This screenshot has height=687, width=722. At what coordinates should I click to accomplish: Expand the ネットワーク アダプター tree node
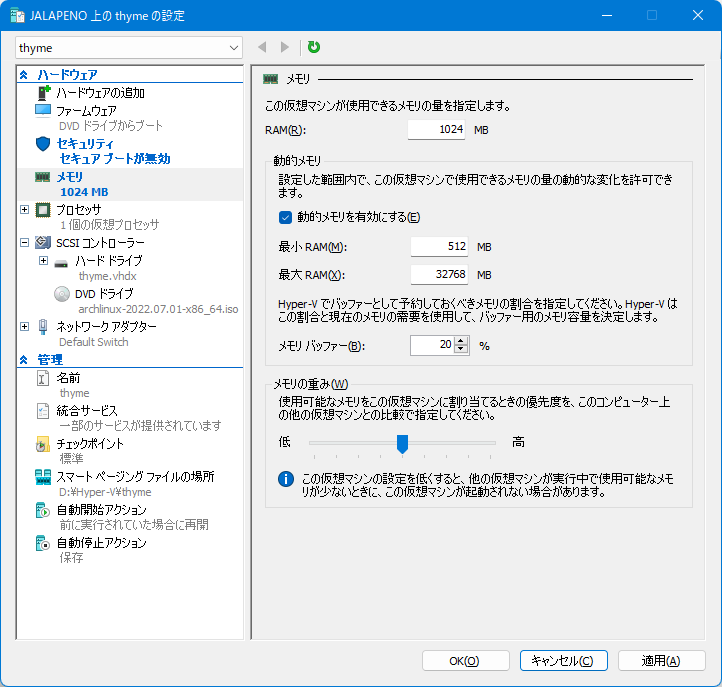pyautogui.click(x=24, y=326)
